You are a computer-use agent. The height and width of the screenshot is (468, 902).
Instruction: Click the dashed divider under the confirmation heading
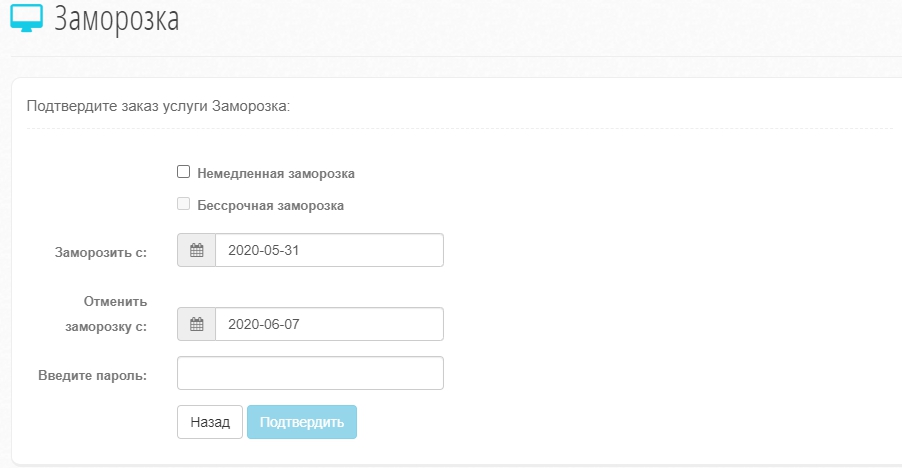point(459,129)
